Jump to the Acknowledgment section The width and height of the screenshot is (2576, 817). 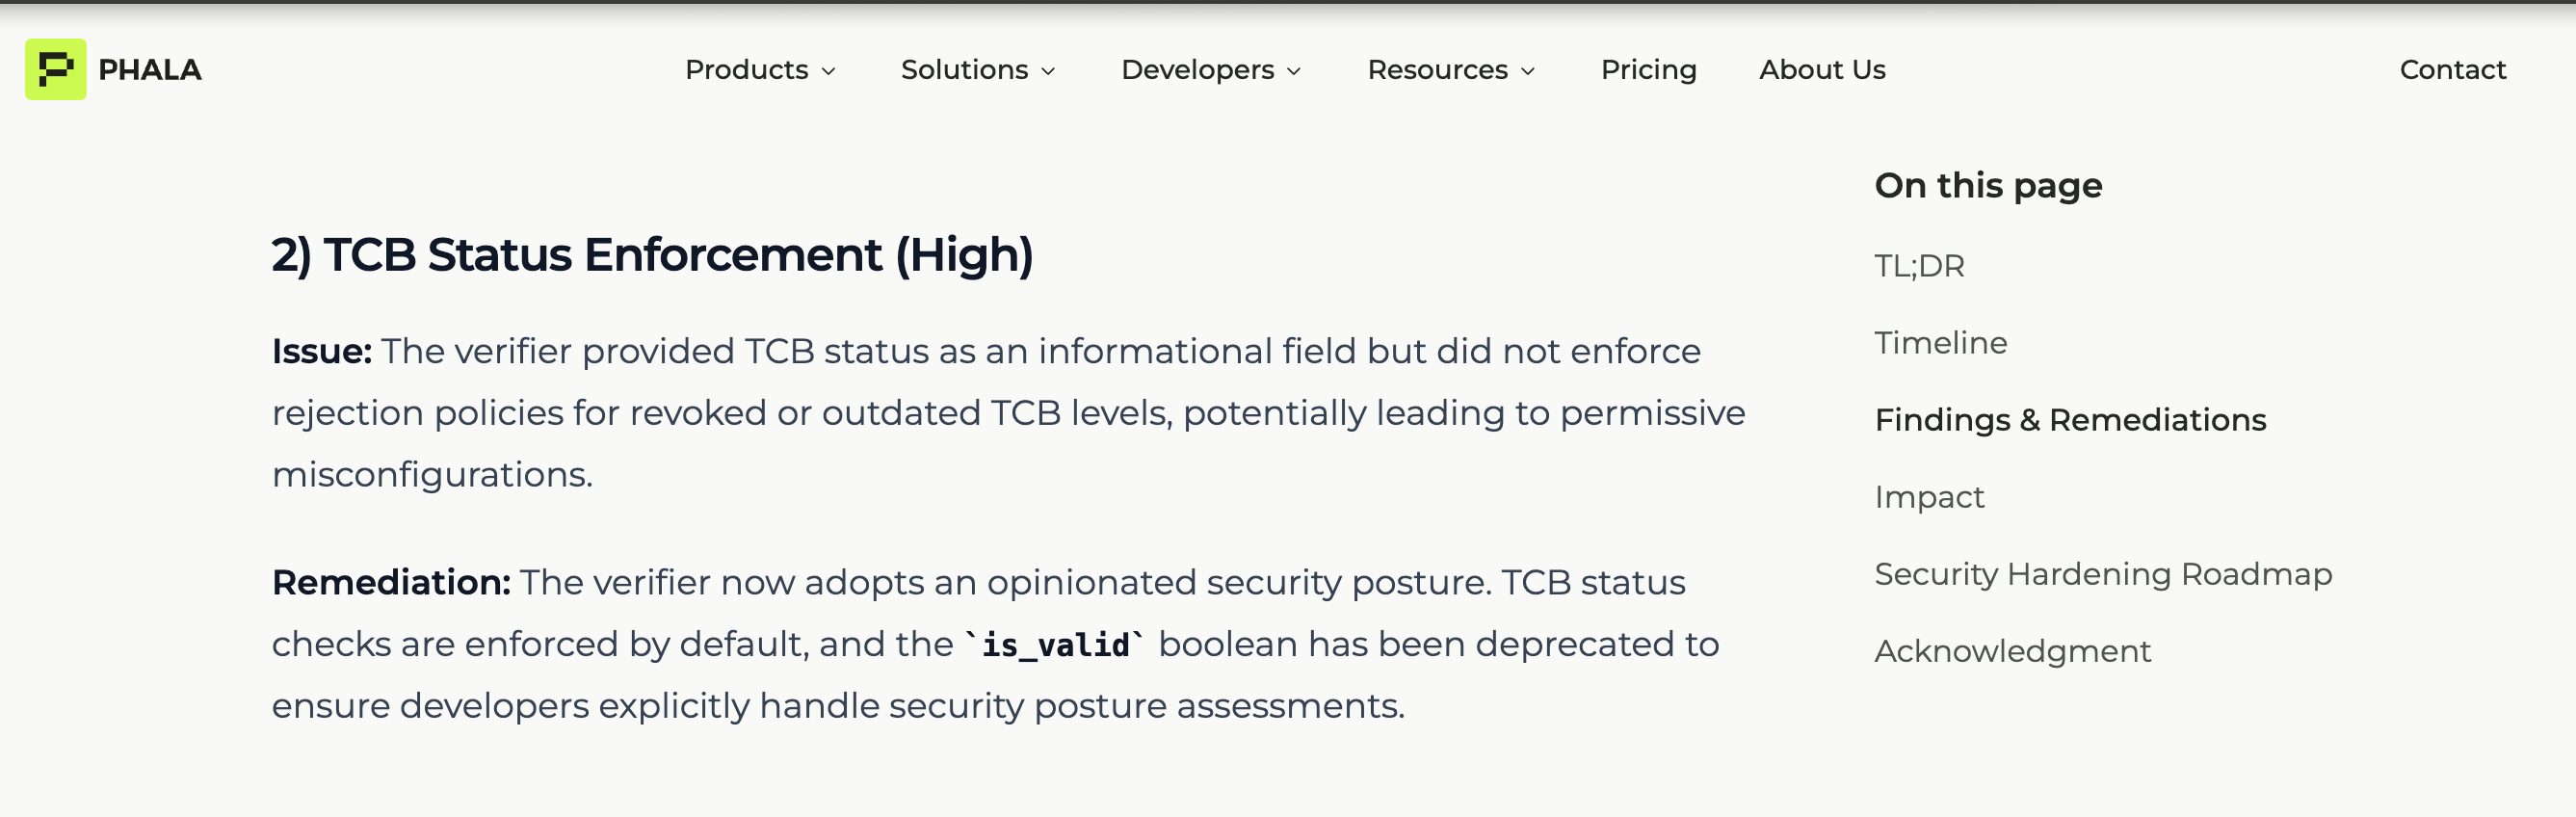[2012, 651]
